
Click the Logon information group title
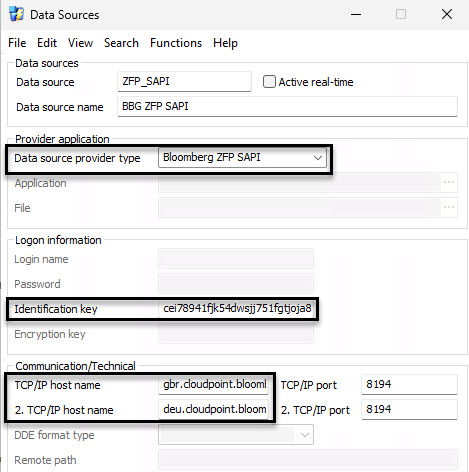58,240
